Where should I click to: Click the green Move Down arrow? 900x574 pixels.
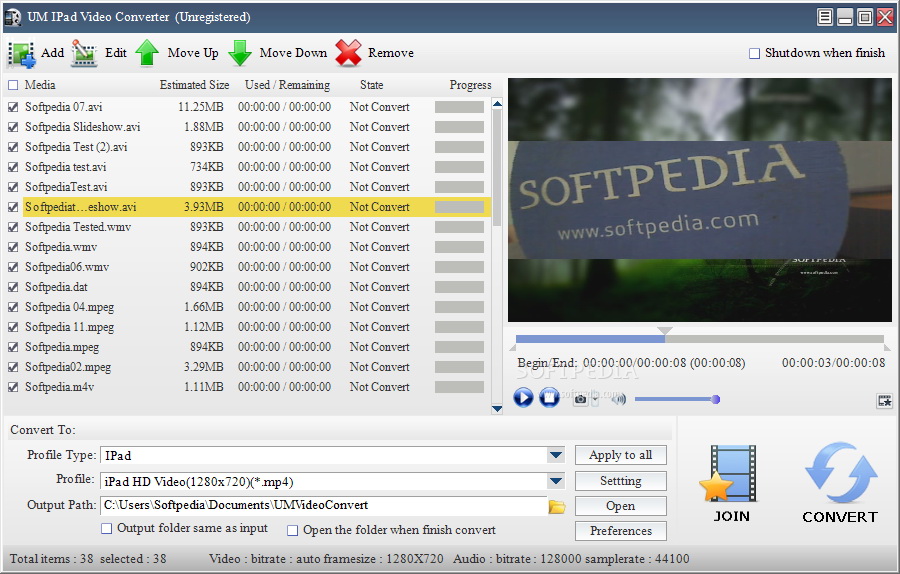pyautogui.click(x=240, y=53)
